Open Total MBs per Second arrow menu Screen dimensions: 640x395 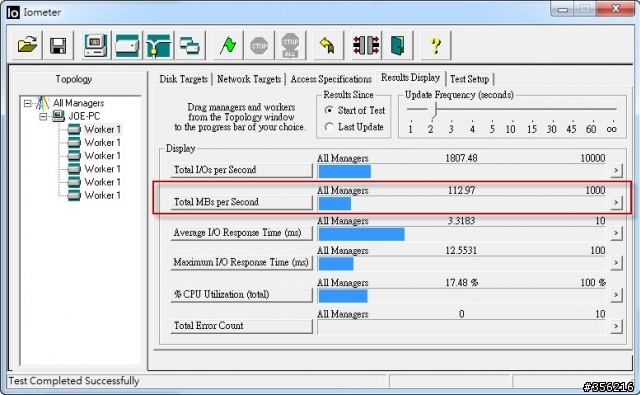(x=616, y=202)
